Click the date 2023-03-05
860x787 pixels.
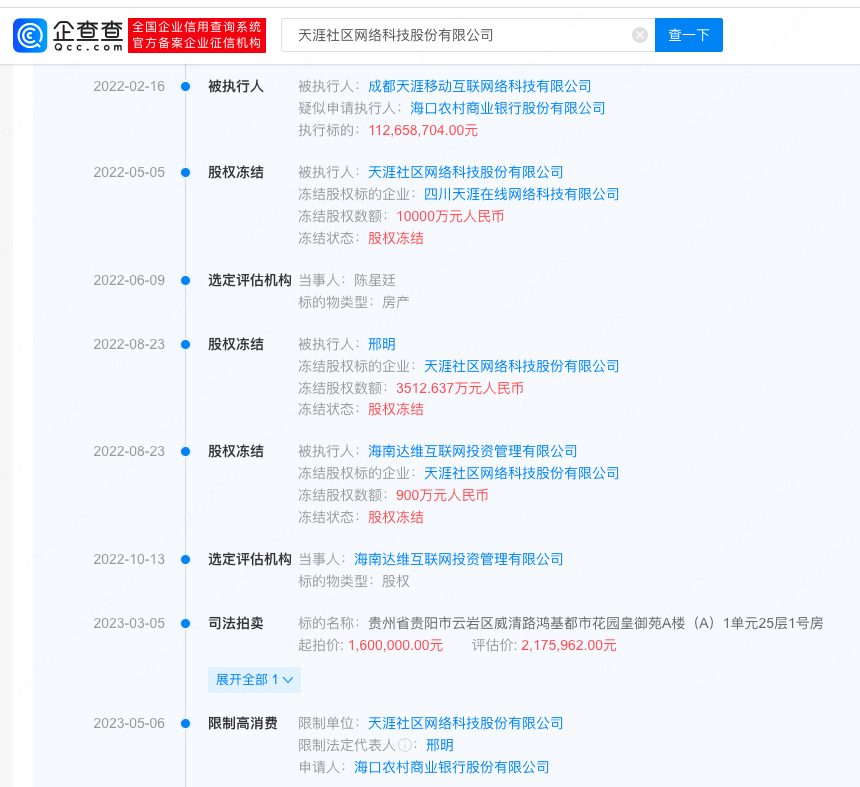coord(129,624)
